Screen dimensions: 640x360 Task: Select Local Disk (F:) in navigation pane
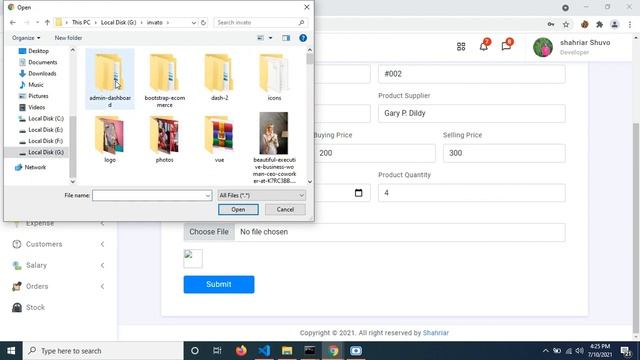pos(45,141)
